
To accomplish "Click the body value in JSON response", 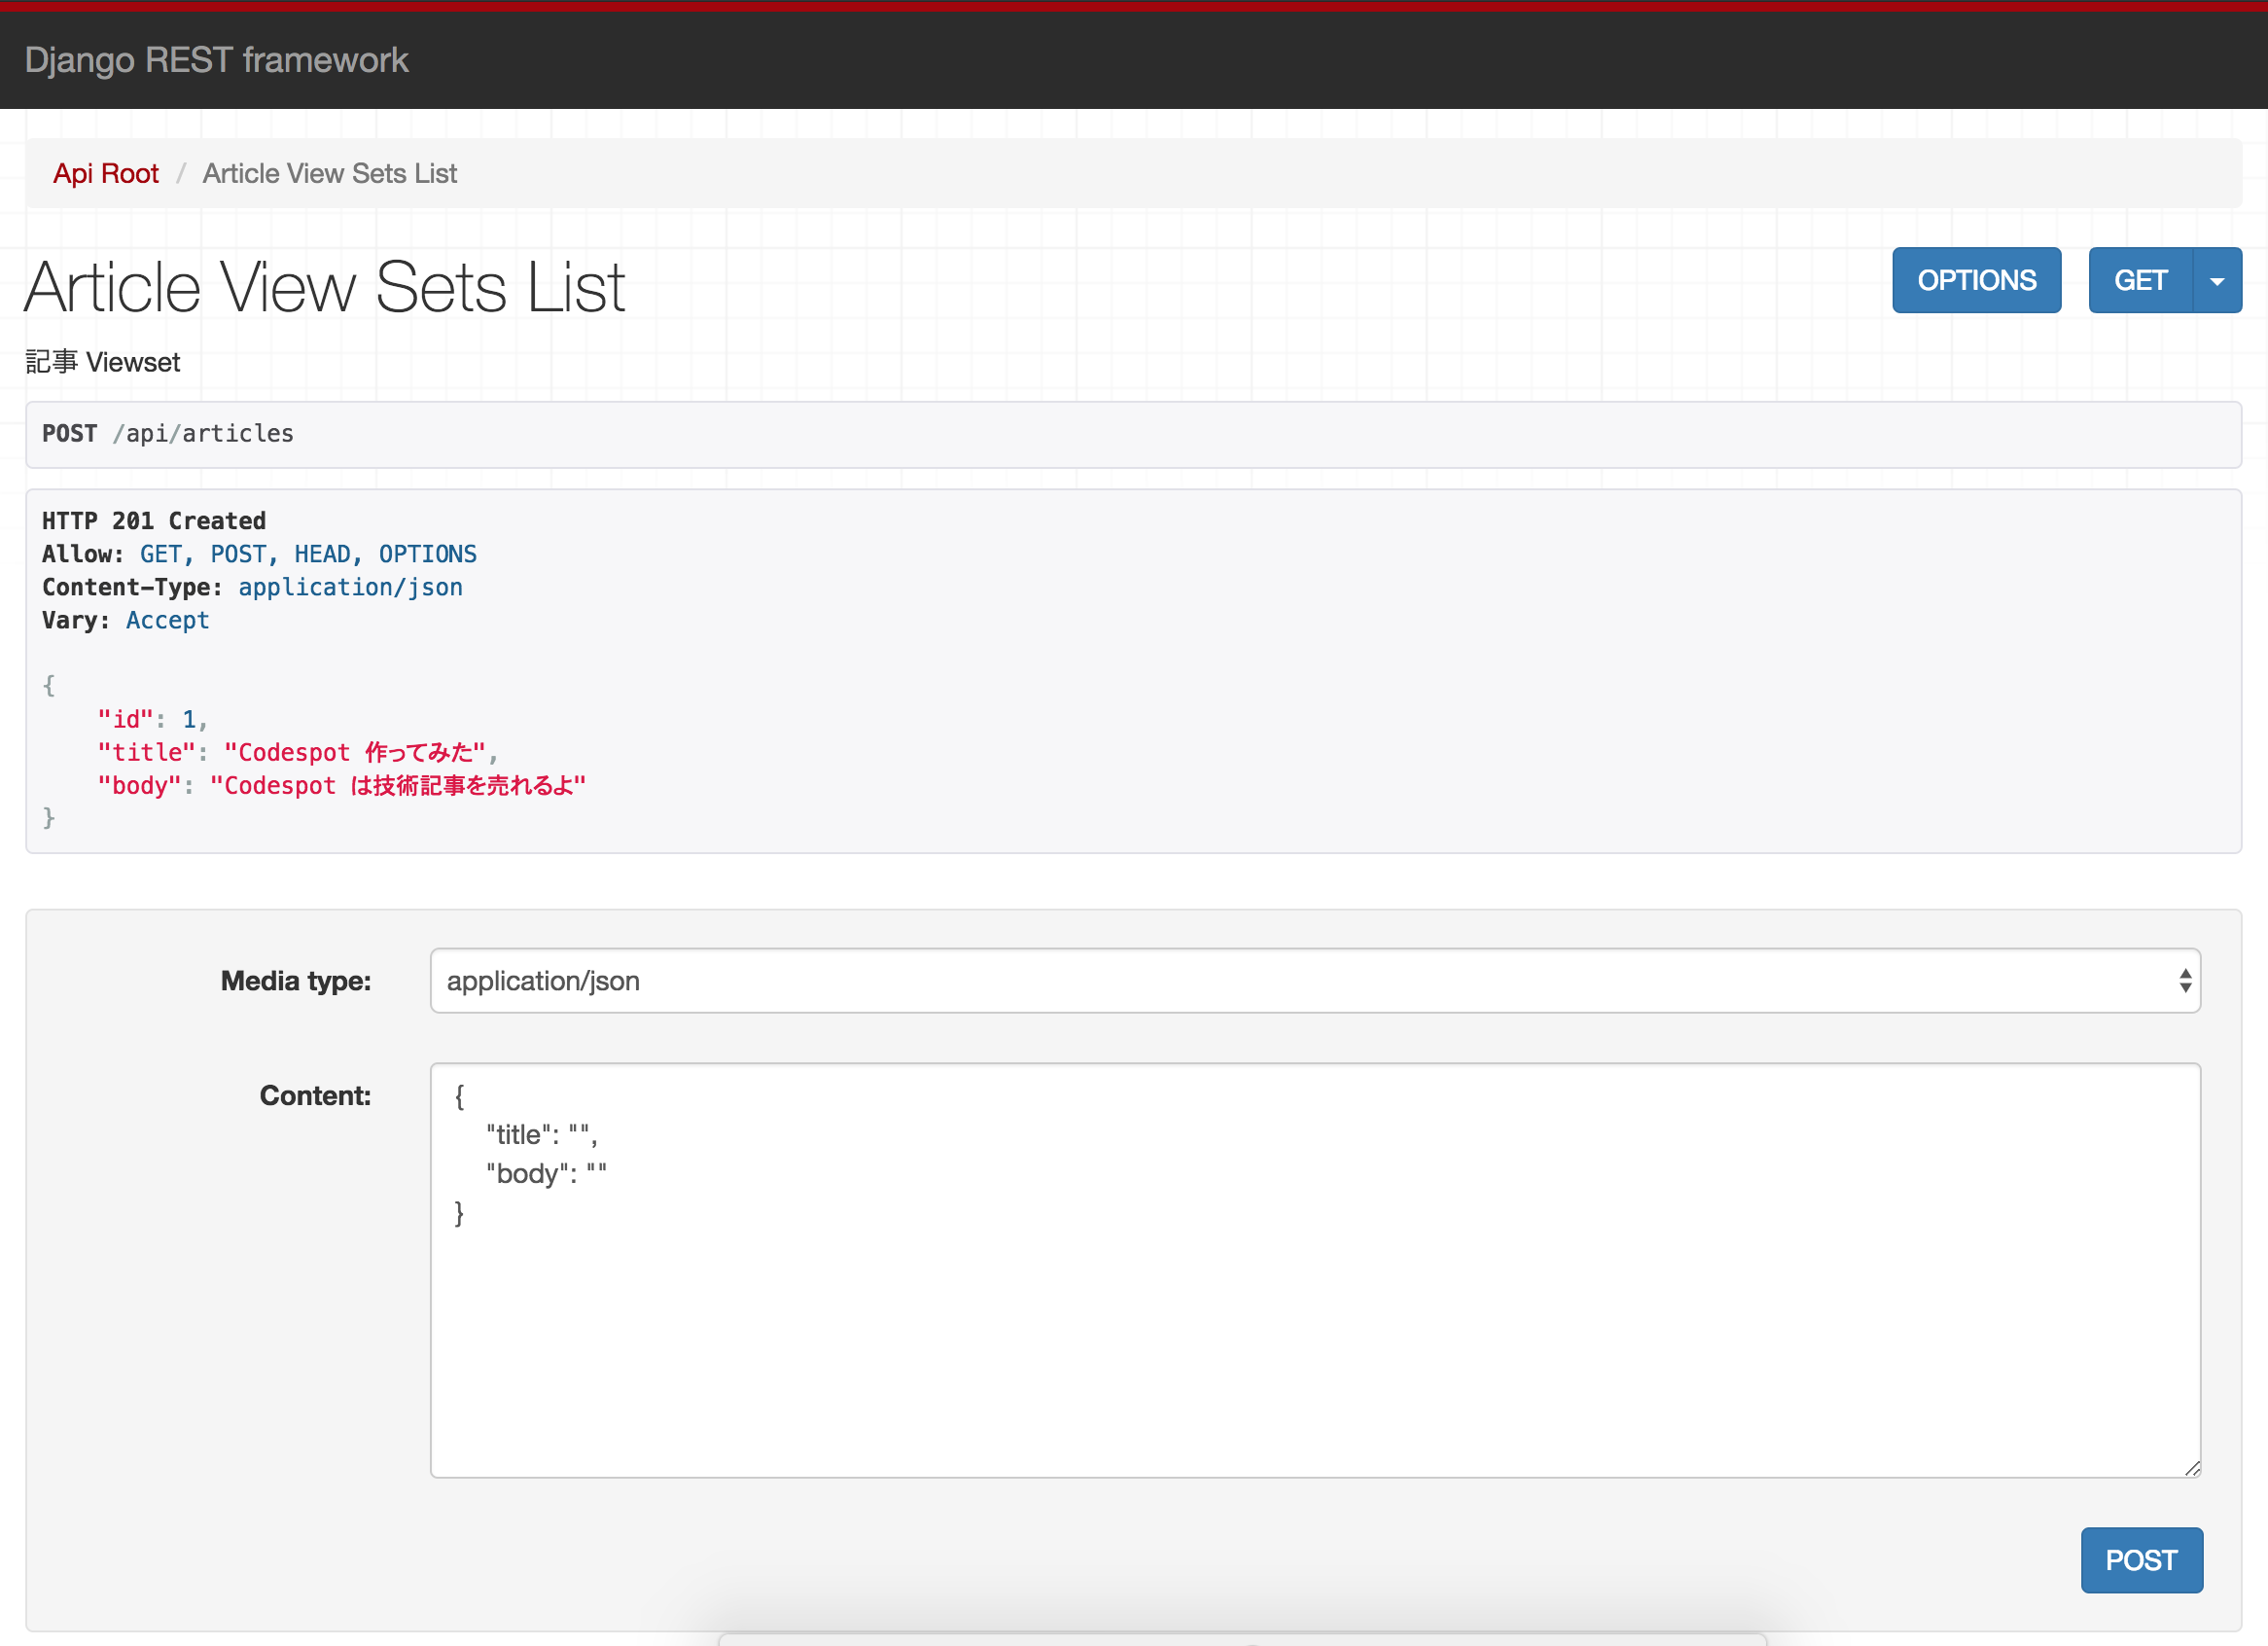I will coord(397,786).
